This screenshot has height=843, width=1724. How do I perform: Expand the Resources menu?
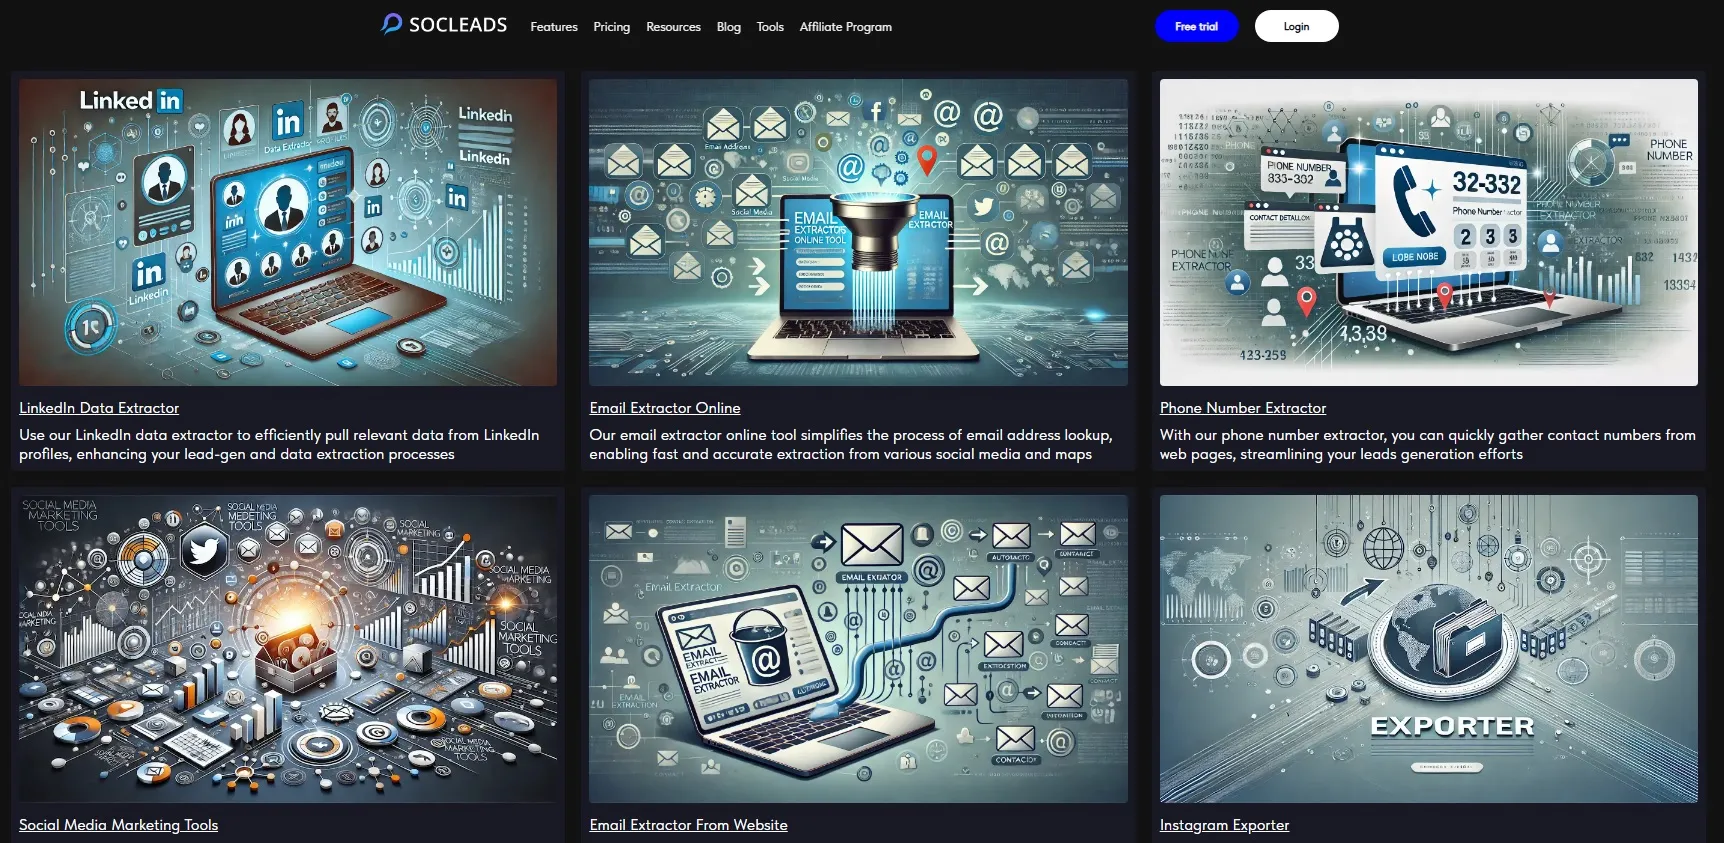click(673, 27)
